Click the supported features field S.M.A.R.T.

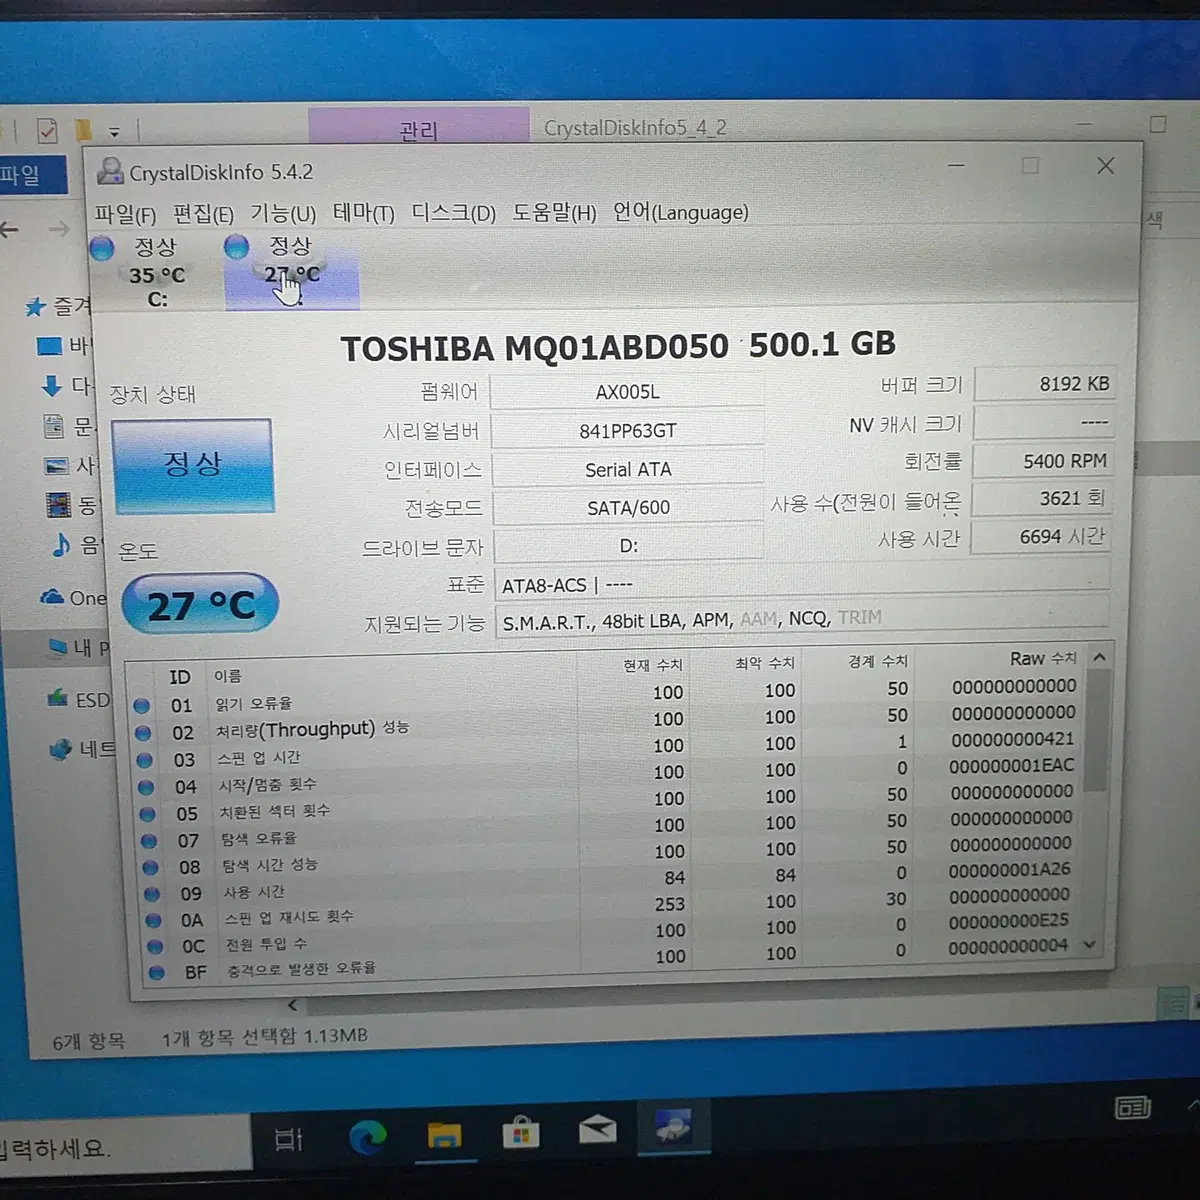pyautogui.click(x=803, y=619)
